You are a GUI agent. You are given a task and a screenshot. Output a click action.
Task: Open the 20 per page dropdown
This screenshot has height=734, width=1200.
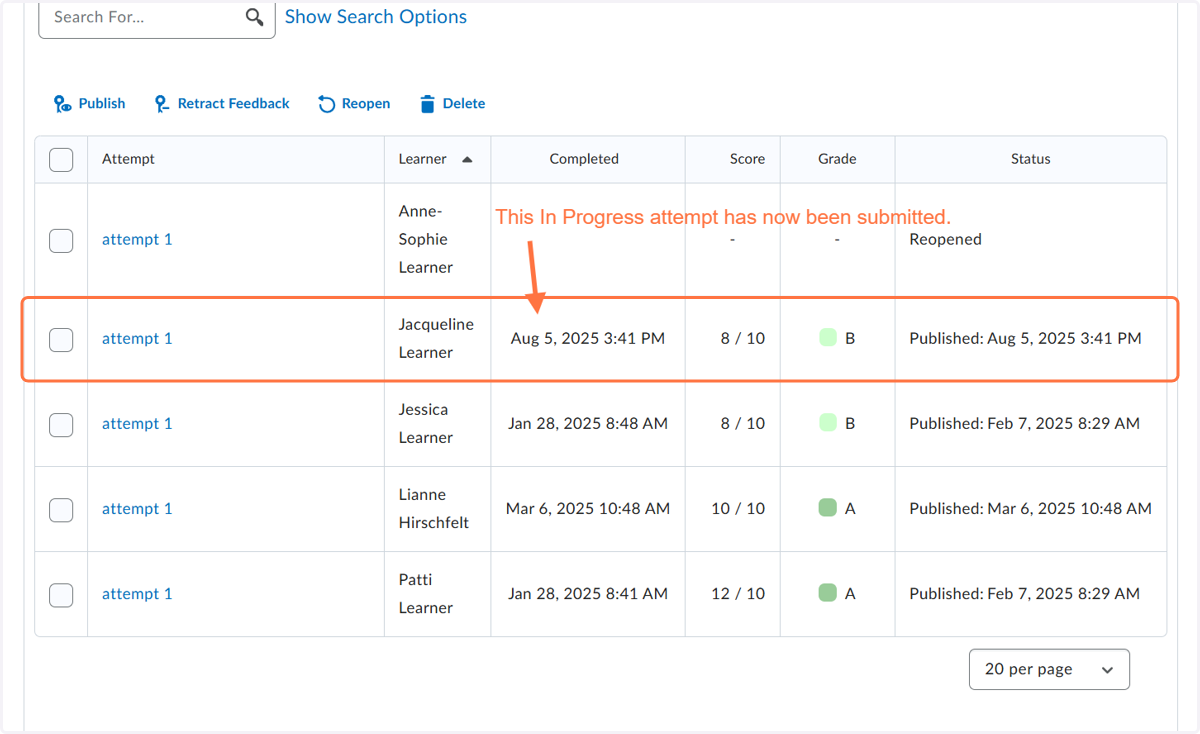[x=1049, y=669]
